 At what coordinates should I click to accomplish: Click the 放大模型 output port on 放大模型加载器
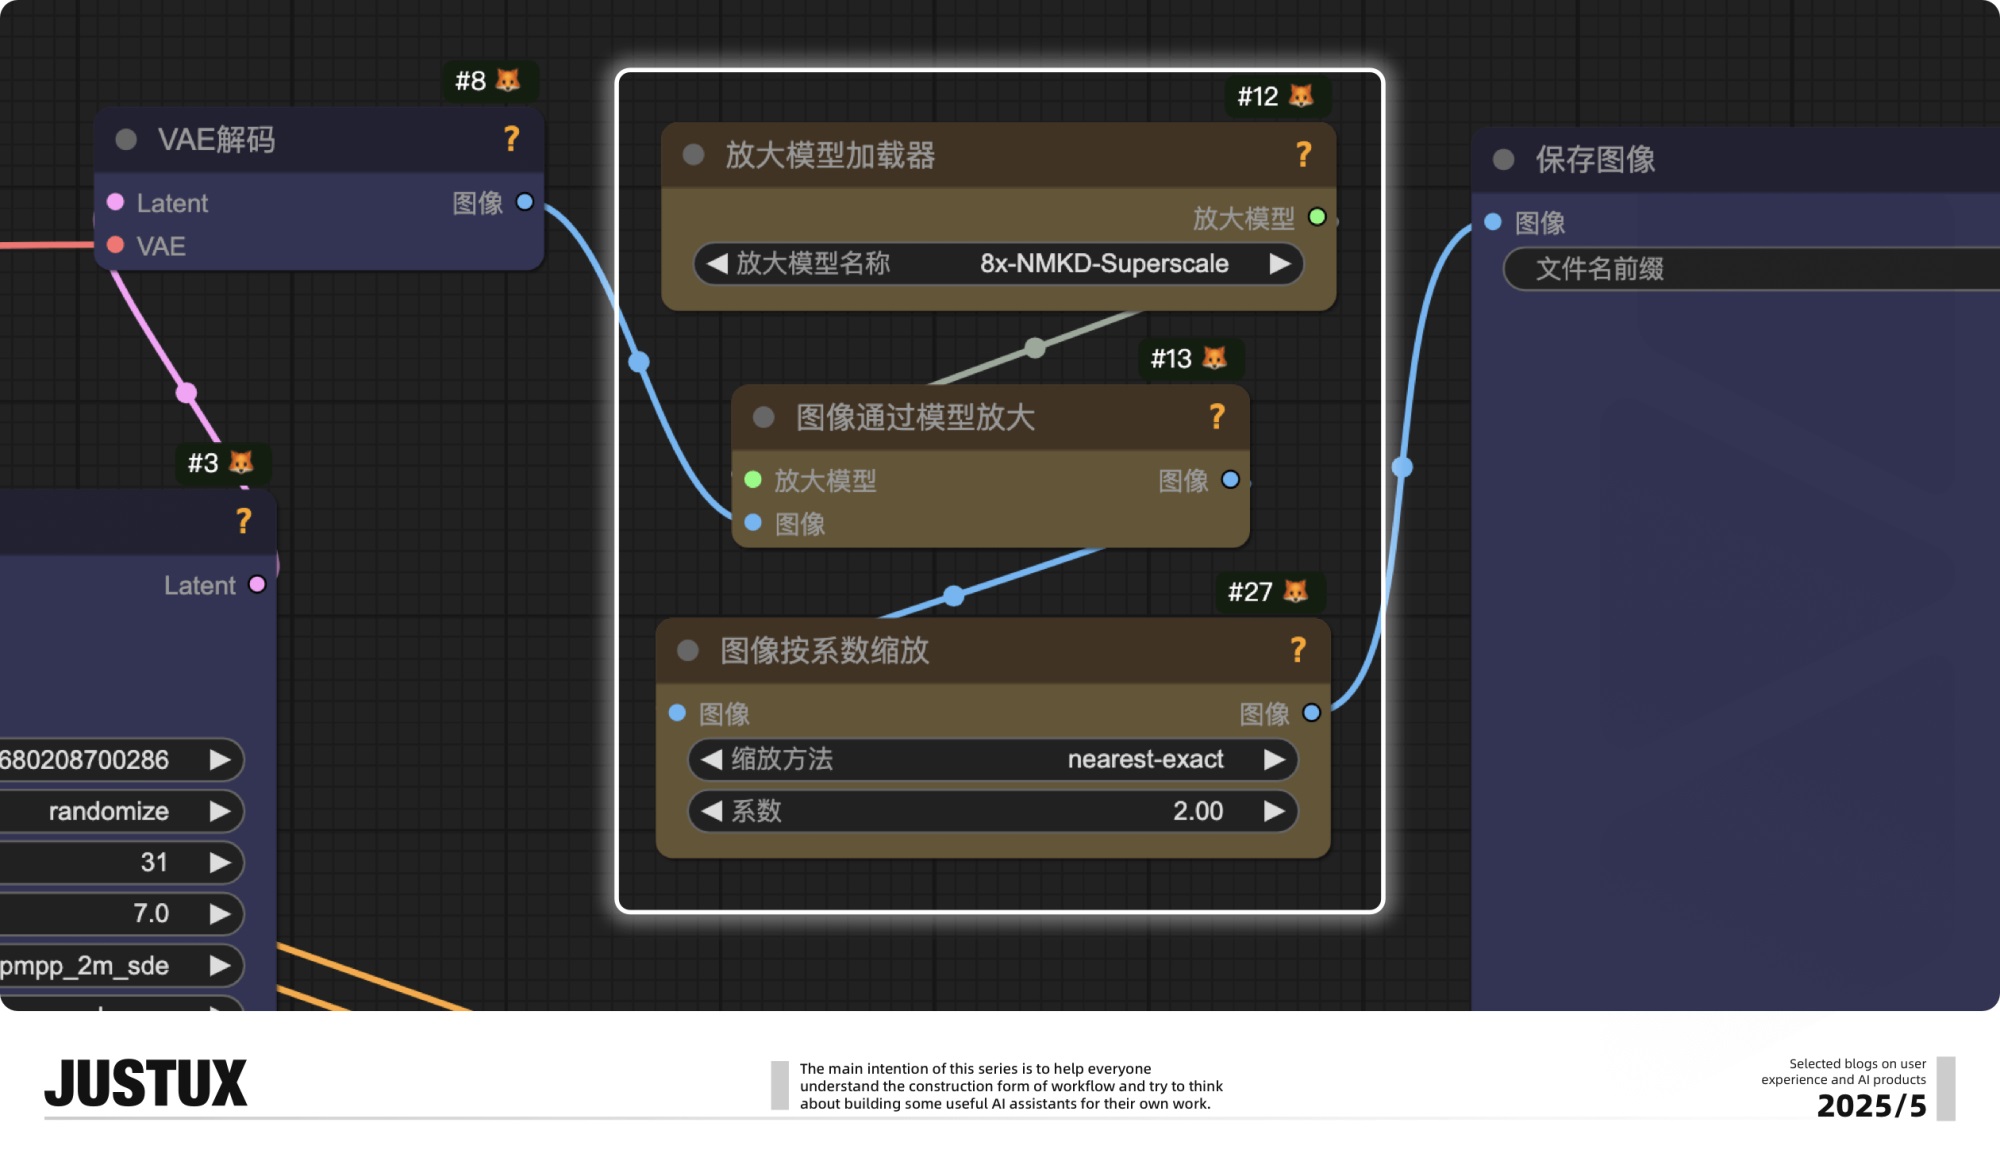click(x=1317, y=216)
